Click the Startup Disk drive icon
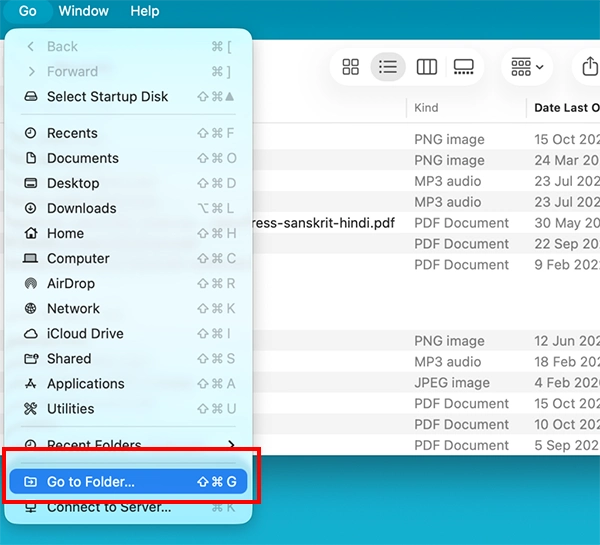 click(x=31, y=96)
